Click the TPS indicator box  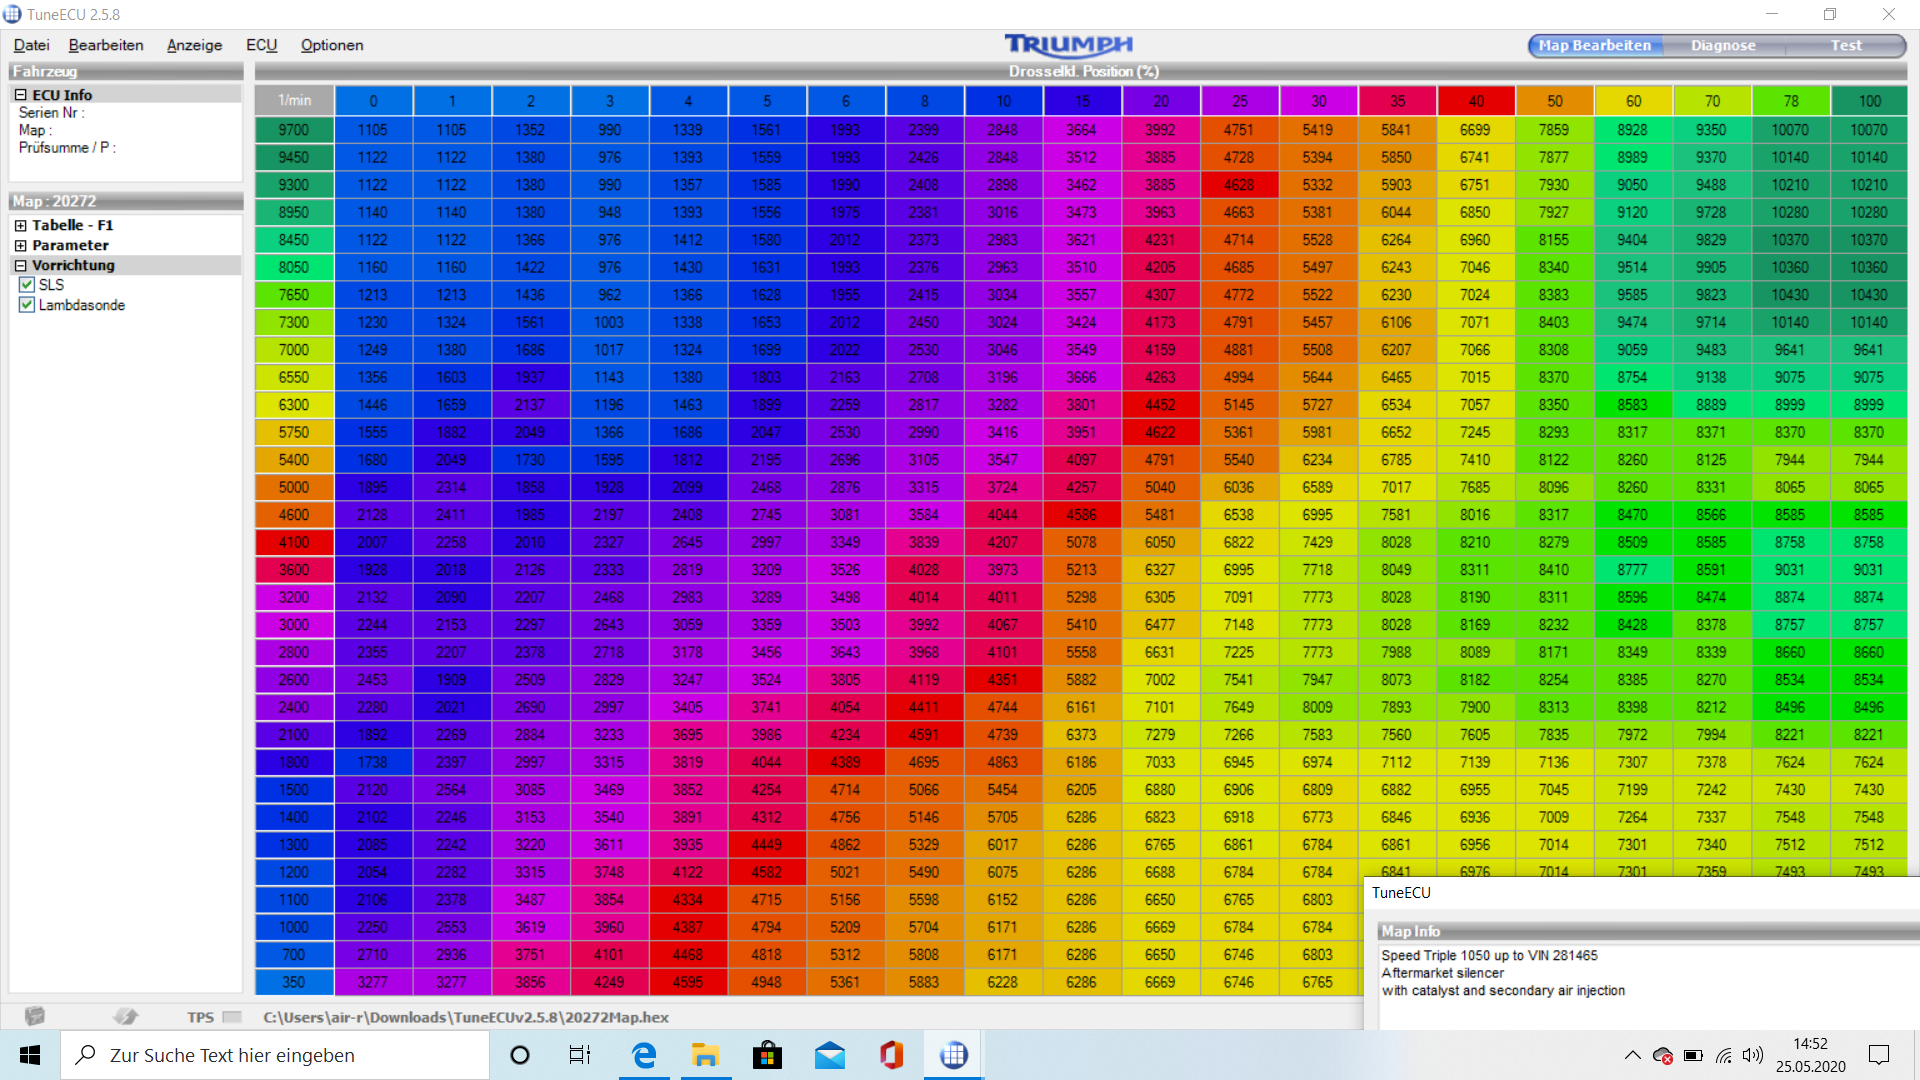coord(232,1017)
